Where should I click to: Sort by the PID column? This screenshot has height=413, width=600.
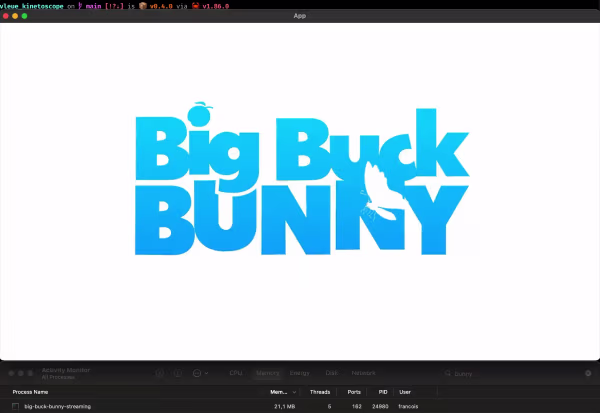pyautogui.click(x=383, y=392)
